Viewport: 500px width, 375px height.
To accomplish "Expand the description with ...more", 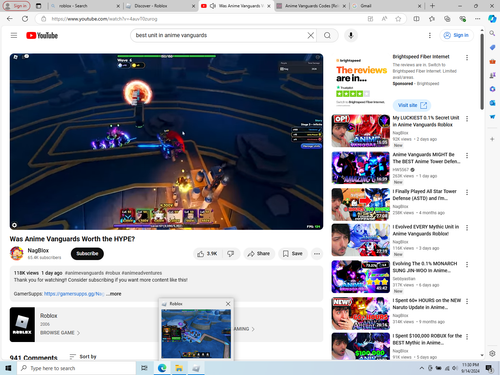I will pos(114,294).
